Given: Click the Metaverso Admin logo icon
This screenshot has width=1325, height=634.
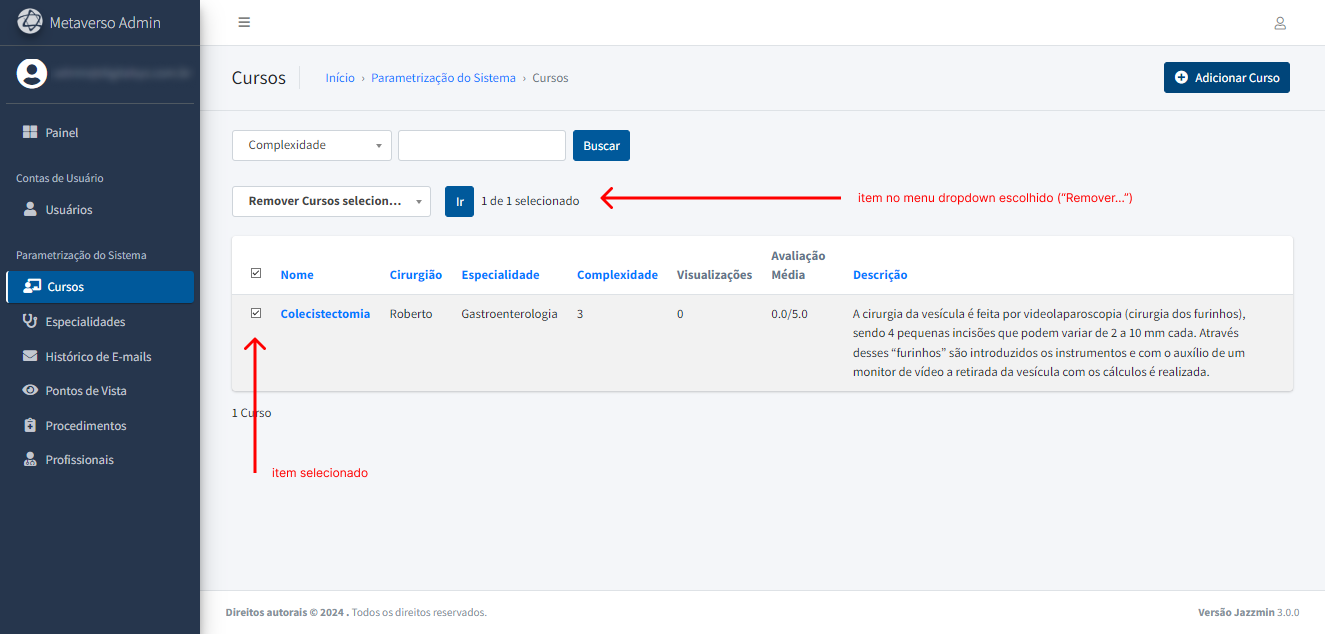Looking at the screenshot, I should point(30,22).
